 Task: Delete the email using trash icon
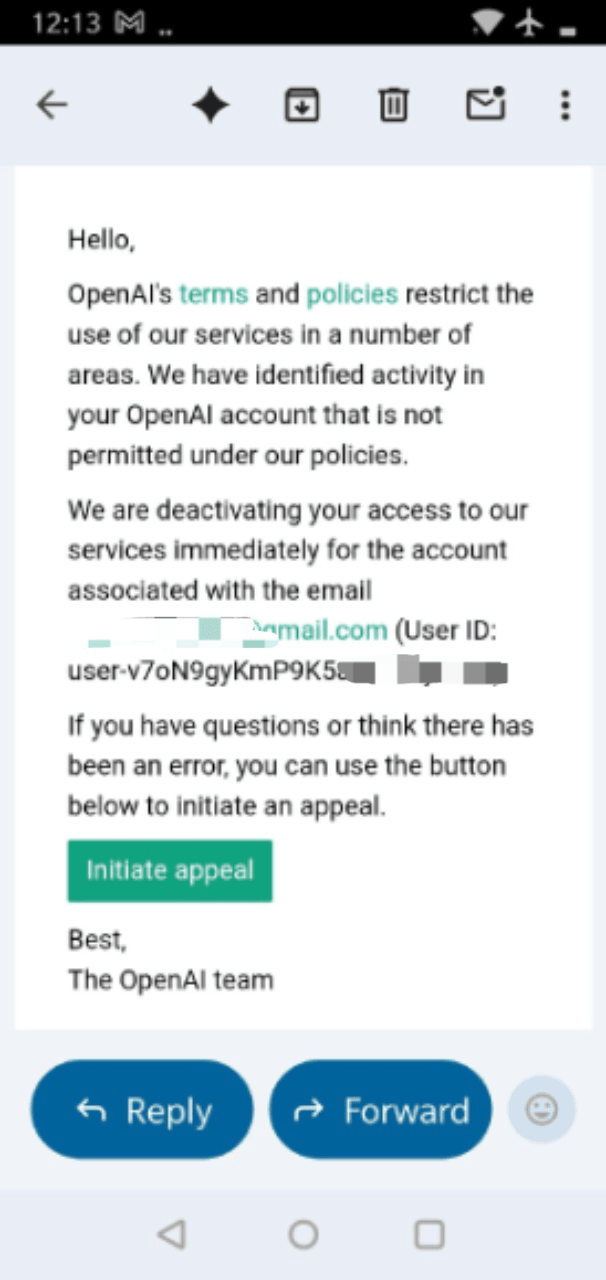tap(394, 105)
